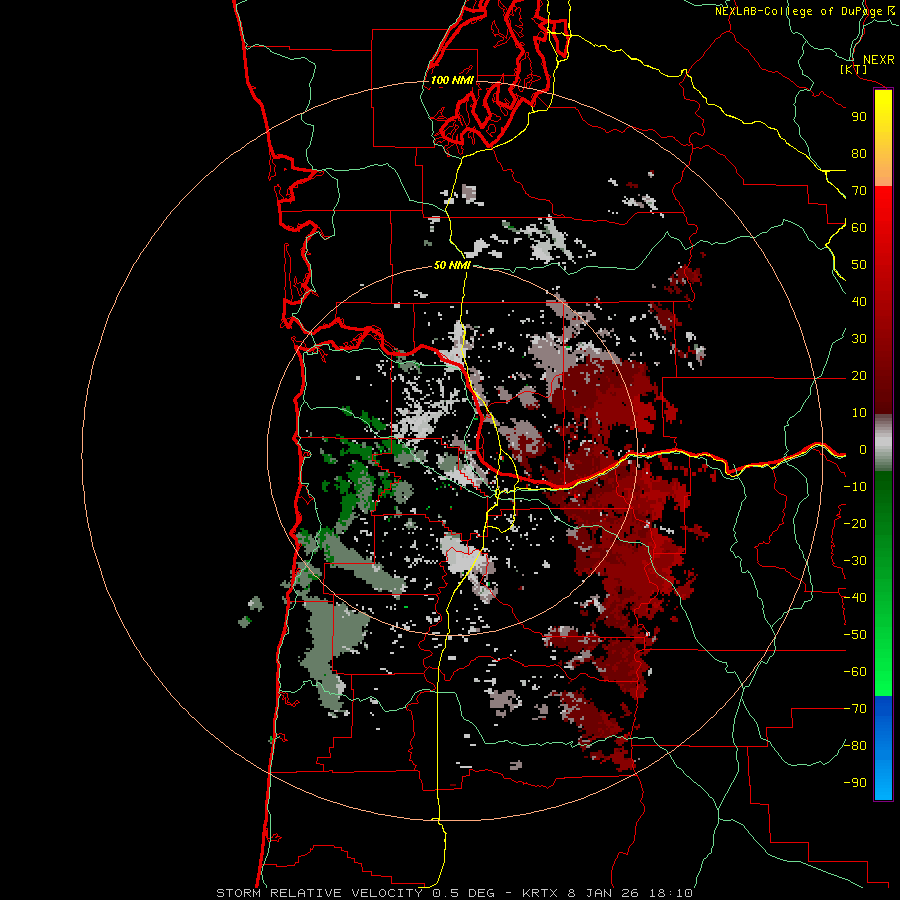This screenshot has height=900, width=900.
Task: Click the NEXR label at top right
Action: (x=879, y=60)
